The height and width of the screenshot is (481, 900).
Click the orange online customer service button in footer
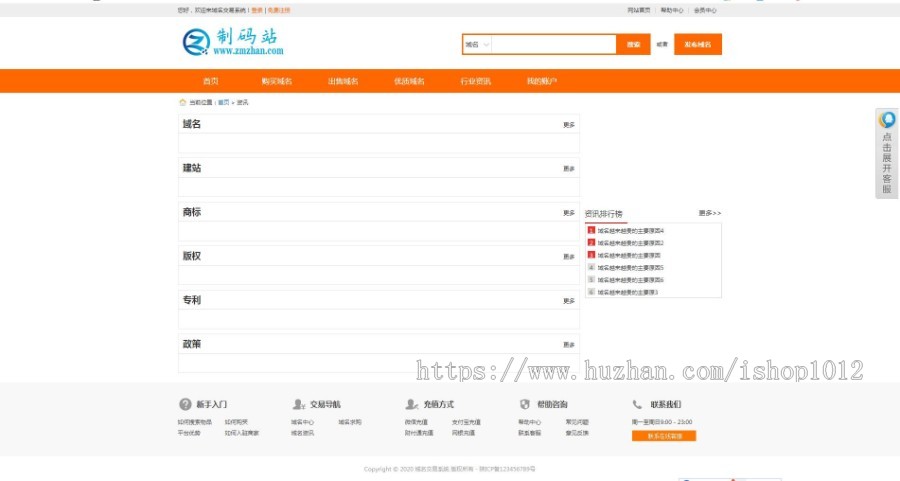[x=663, y=436]
